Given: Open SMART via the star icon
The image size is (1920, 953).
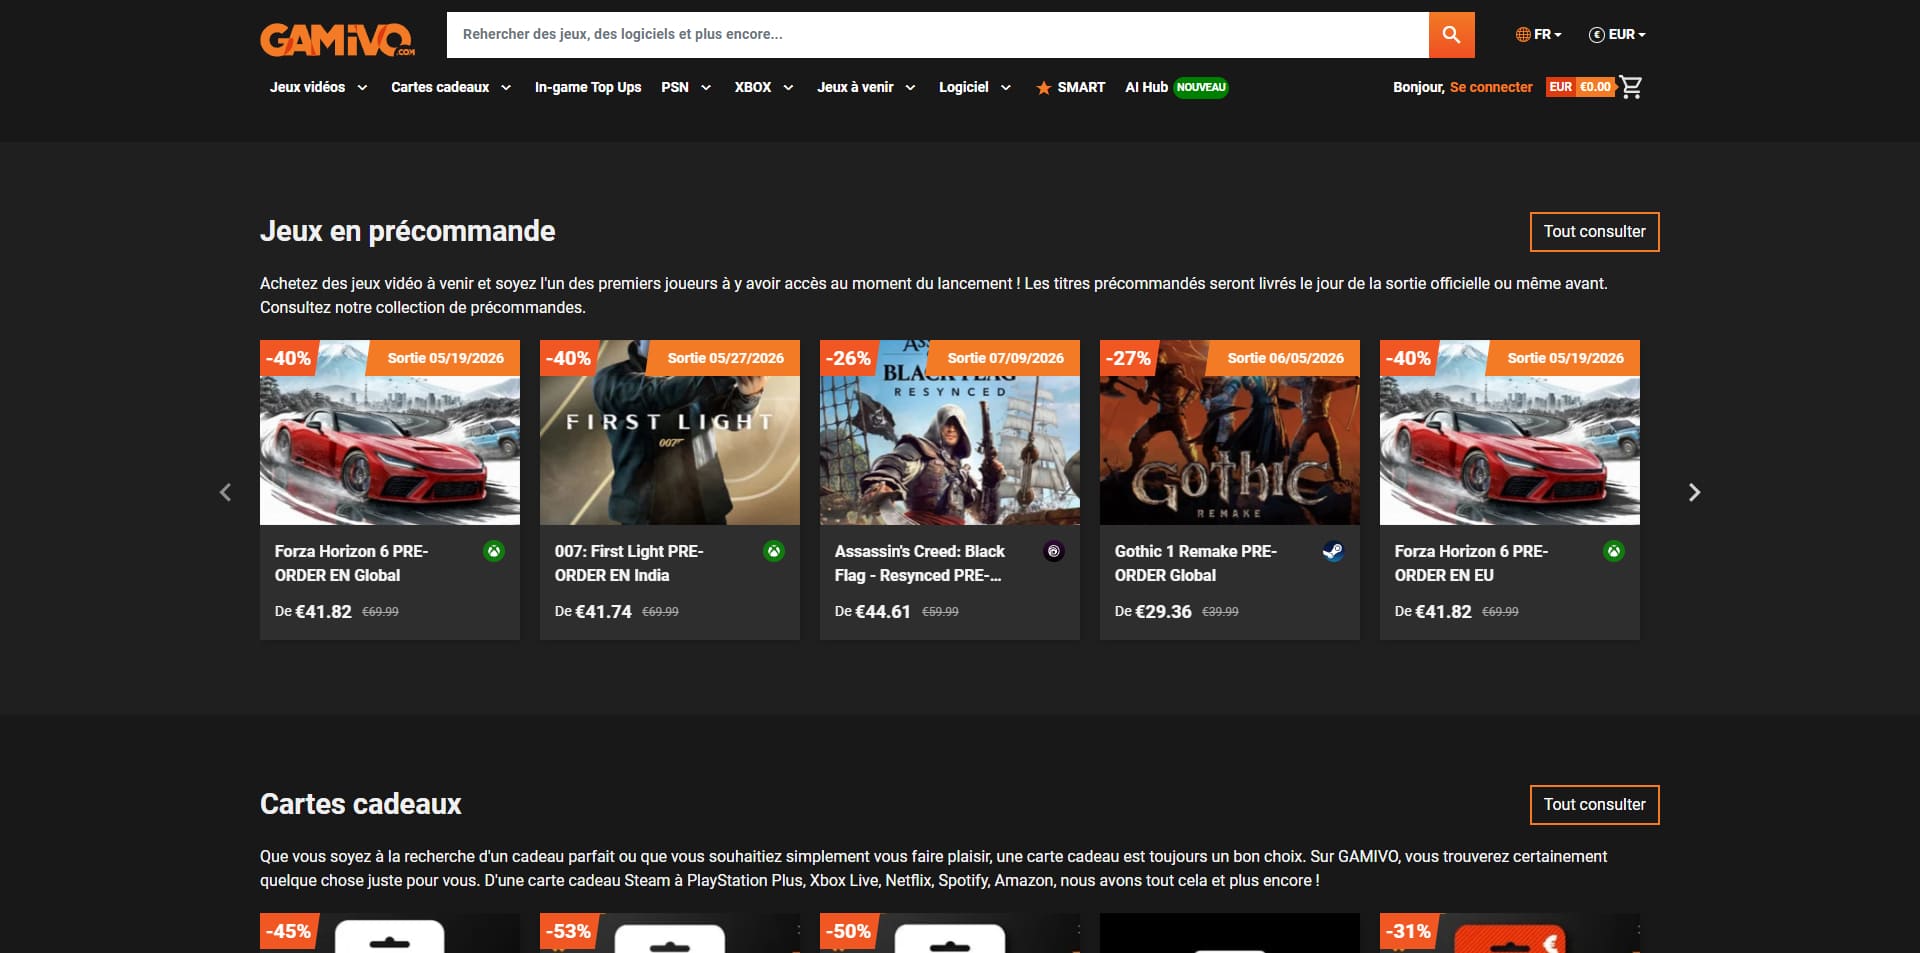Looking at the screenshot, I should [x=1043, y=88].
